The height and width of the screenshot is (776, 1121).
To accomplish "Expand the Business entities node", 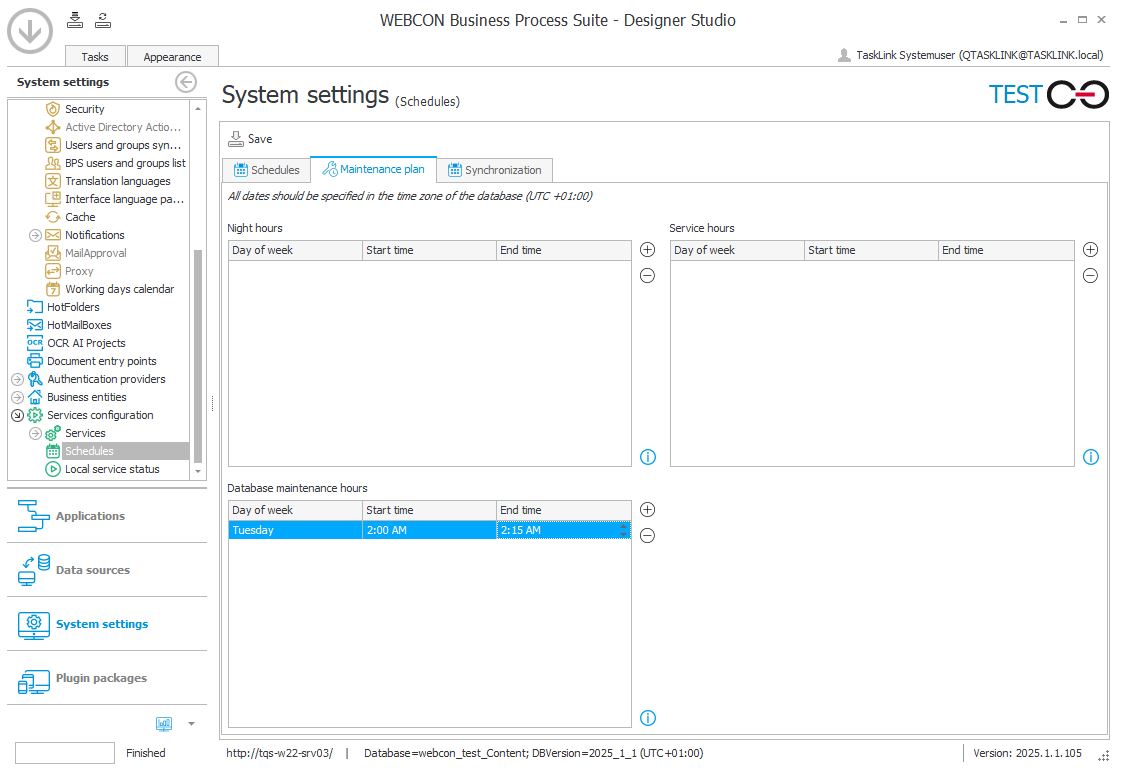I will click(17, 397).
